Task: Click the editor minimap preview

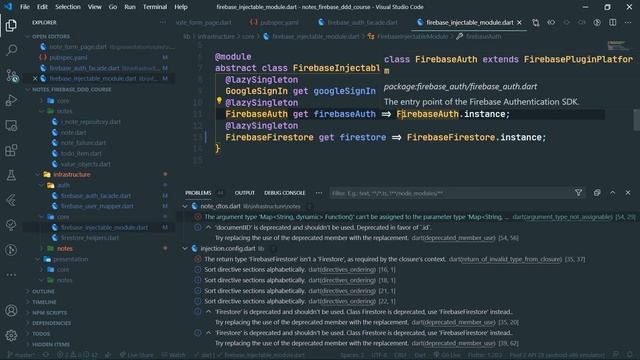Action: tap(618, 45)
